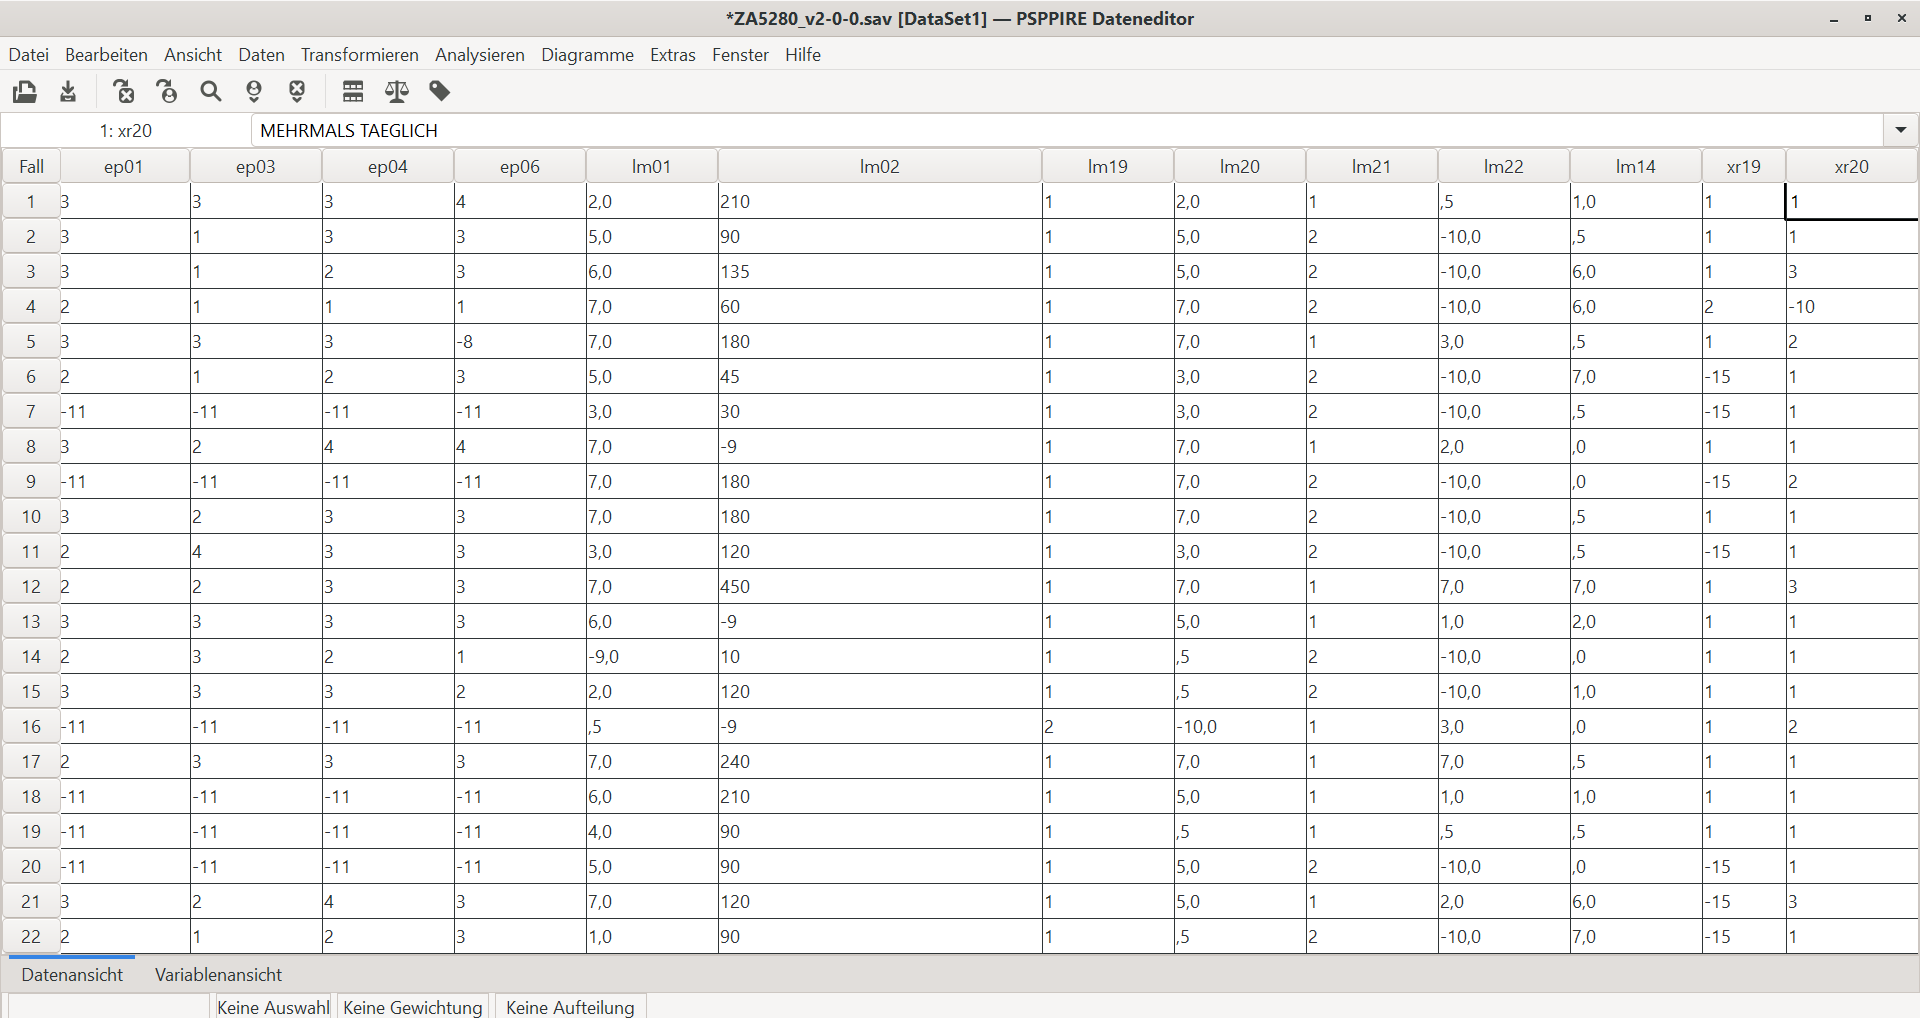Select the lm20 column header

1240,167
